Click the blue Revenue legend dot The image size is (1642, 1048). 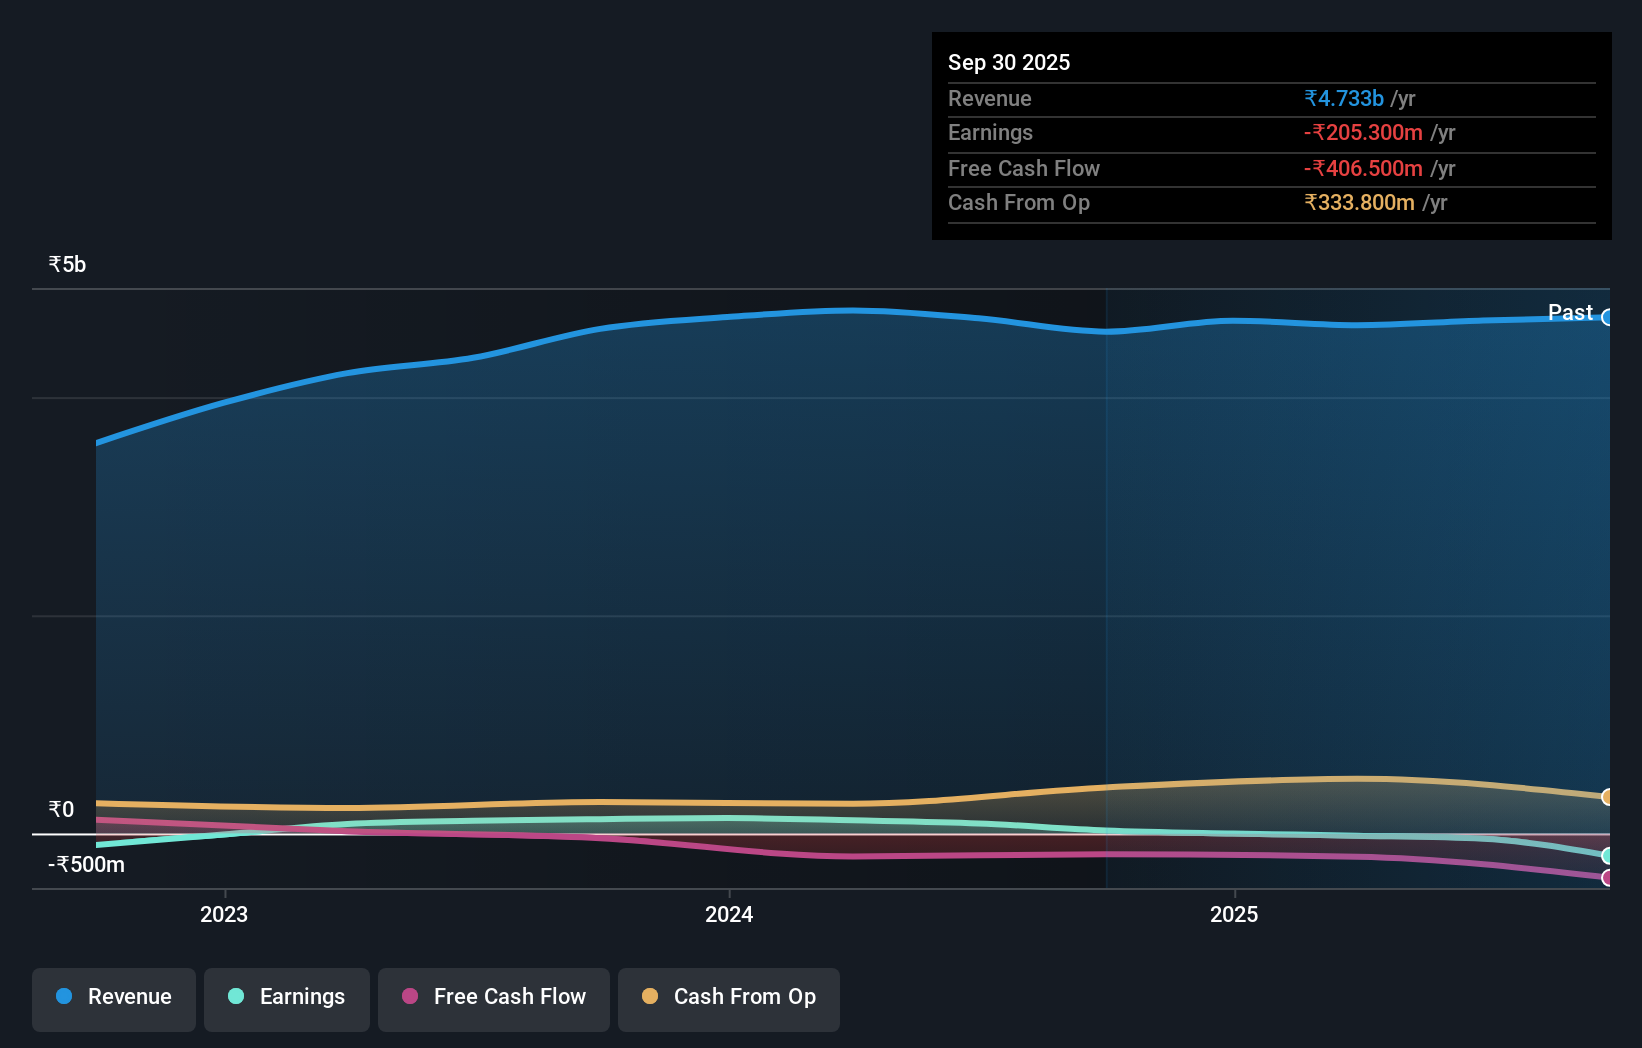click(66, 997)
